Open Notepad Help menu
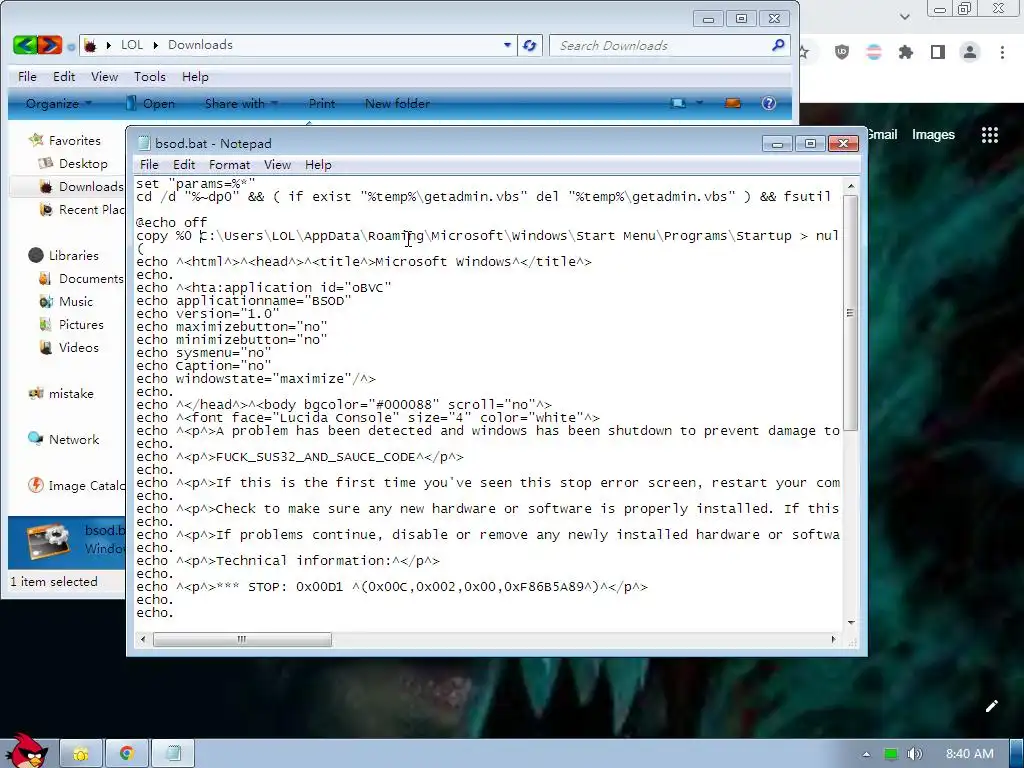This screenshot has height=768, width=1024. coord(318,165)
